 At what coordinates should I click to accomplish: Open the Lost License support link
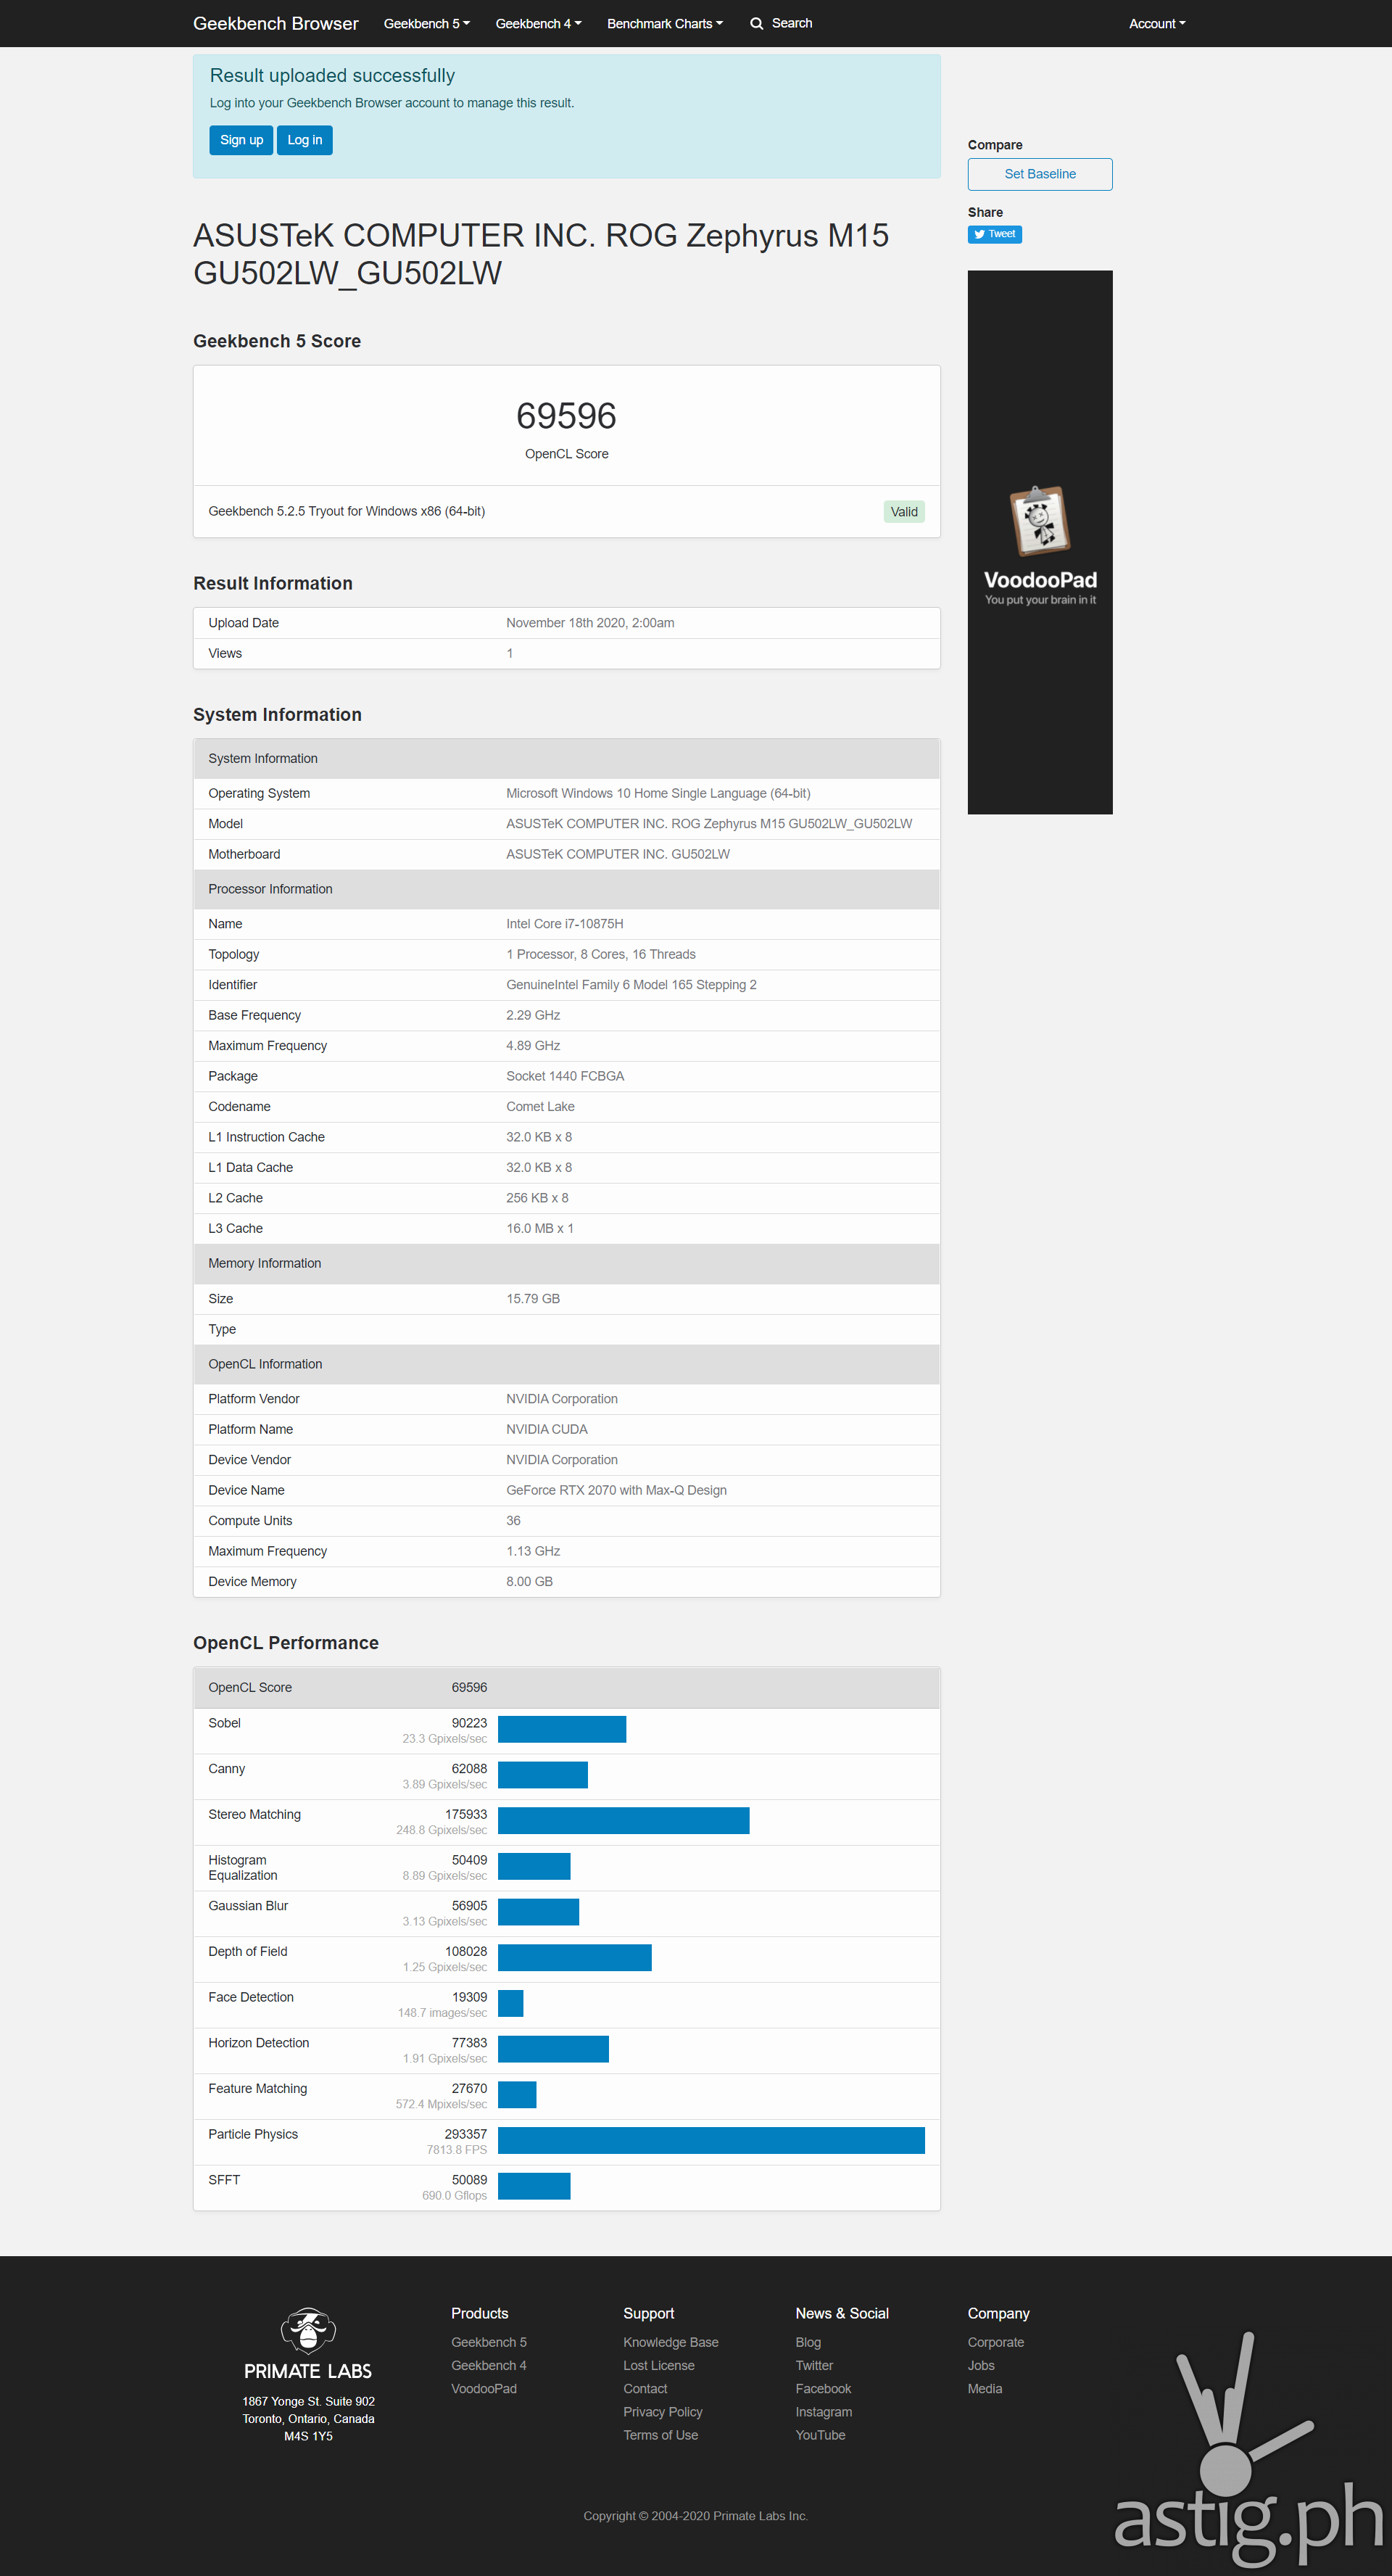(x=658, y=2365)
